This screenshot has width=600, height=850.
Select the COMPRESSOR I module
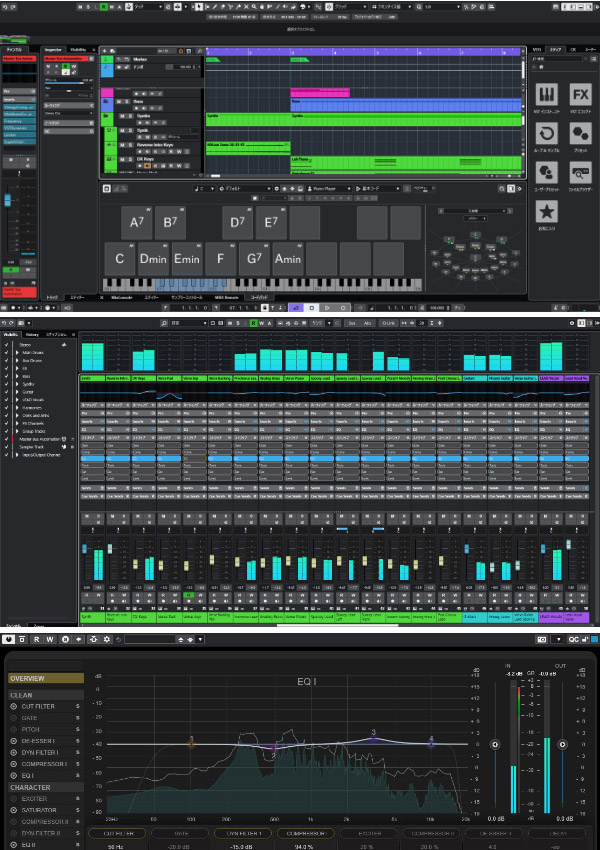[x=44, y=764]
